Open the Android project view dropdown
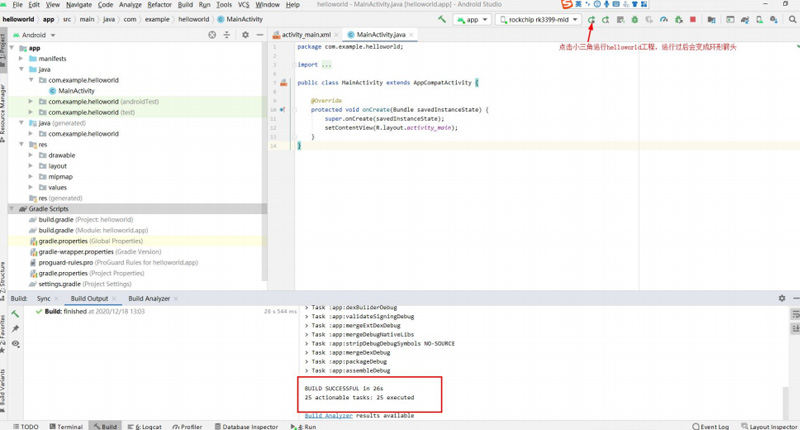Image resolution: width=800 pixels, height=430 pixels. (x=34, y=35)
